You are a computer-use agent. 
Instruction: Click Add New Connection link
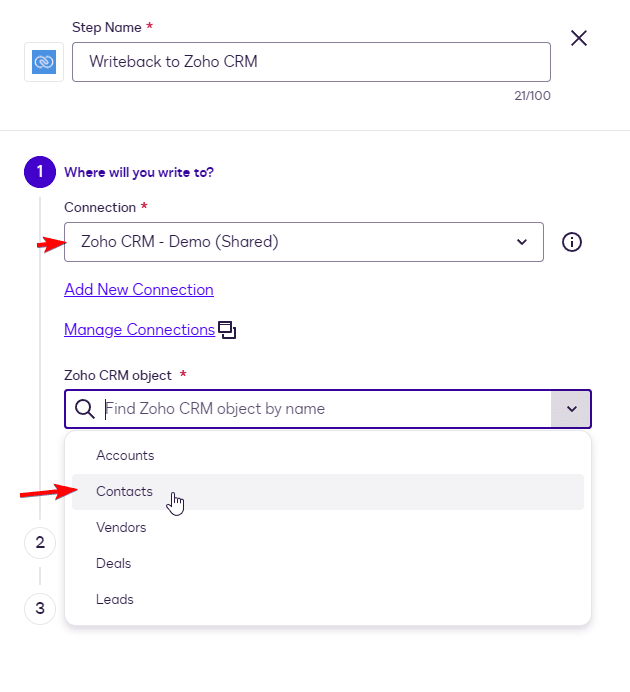(x=139, y=290)
